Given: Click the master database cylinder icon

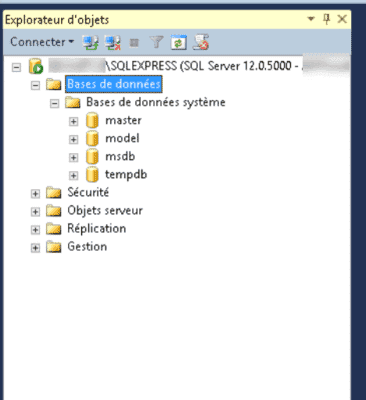Looking at the screenshot, I should tap(92, 120).
